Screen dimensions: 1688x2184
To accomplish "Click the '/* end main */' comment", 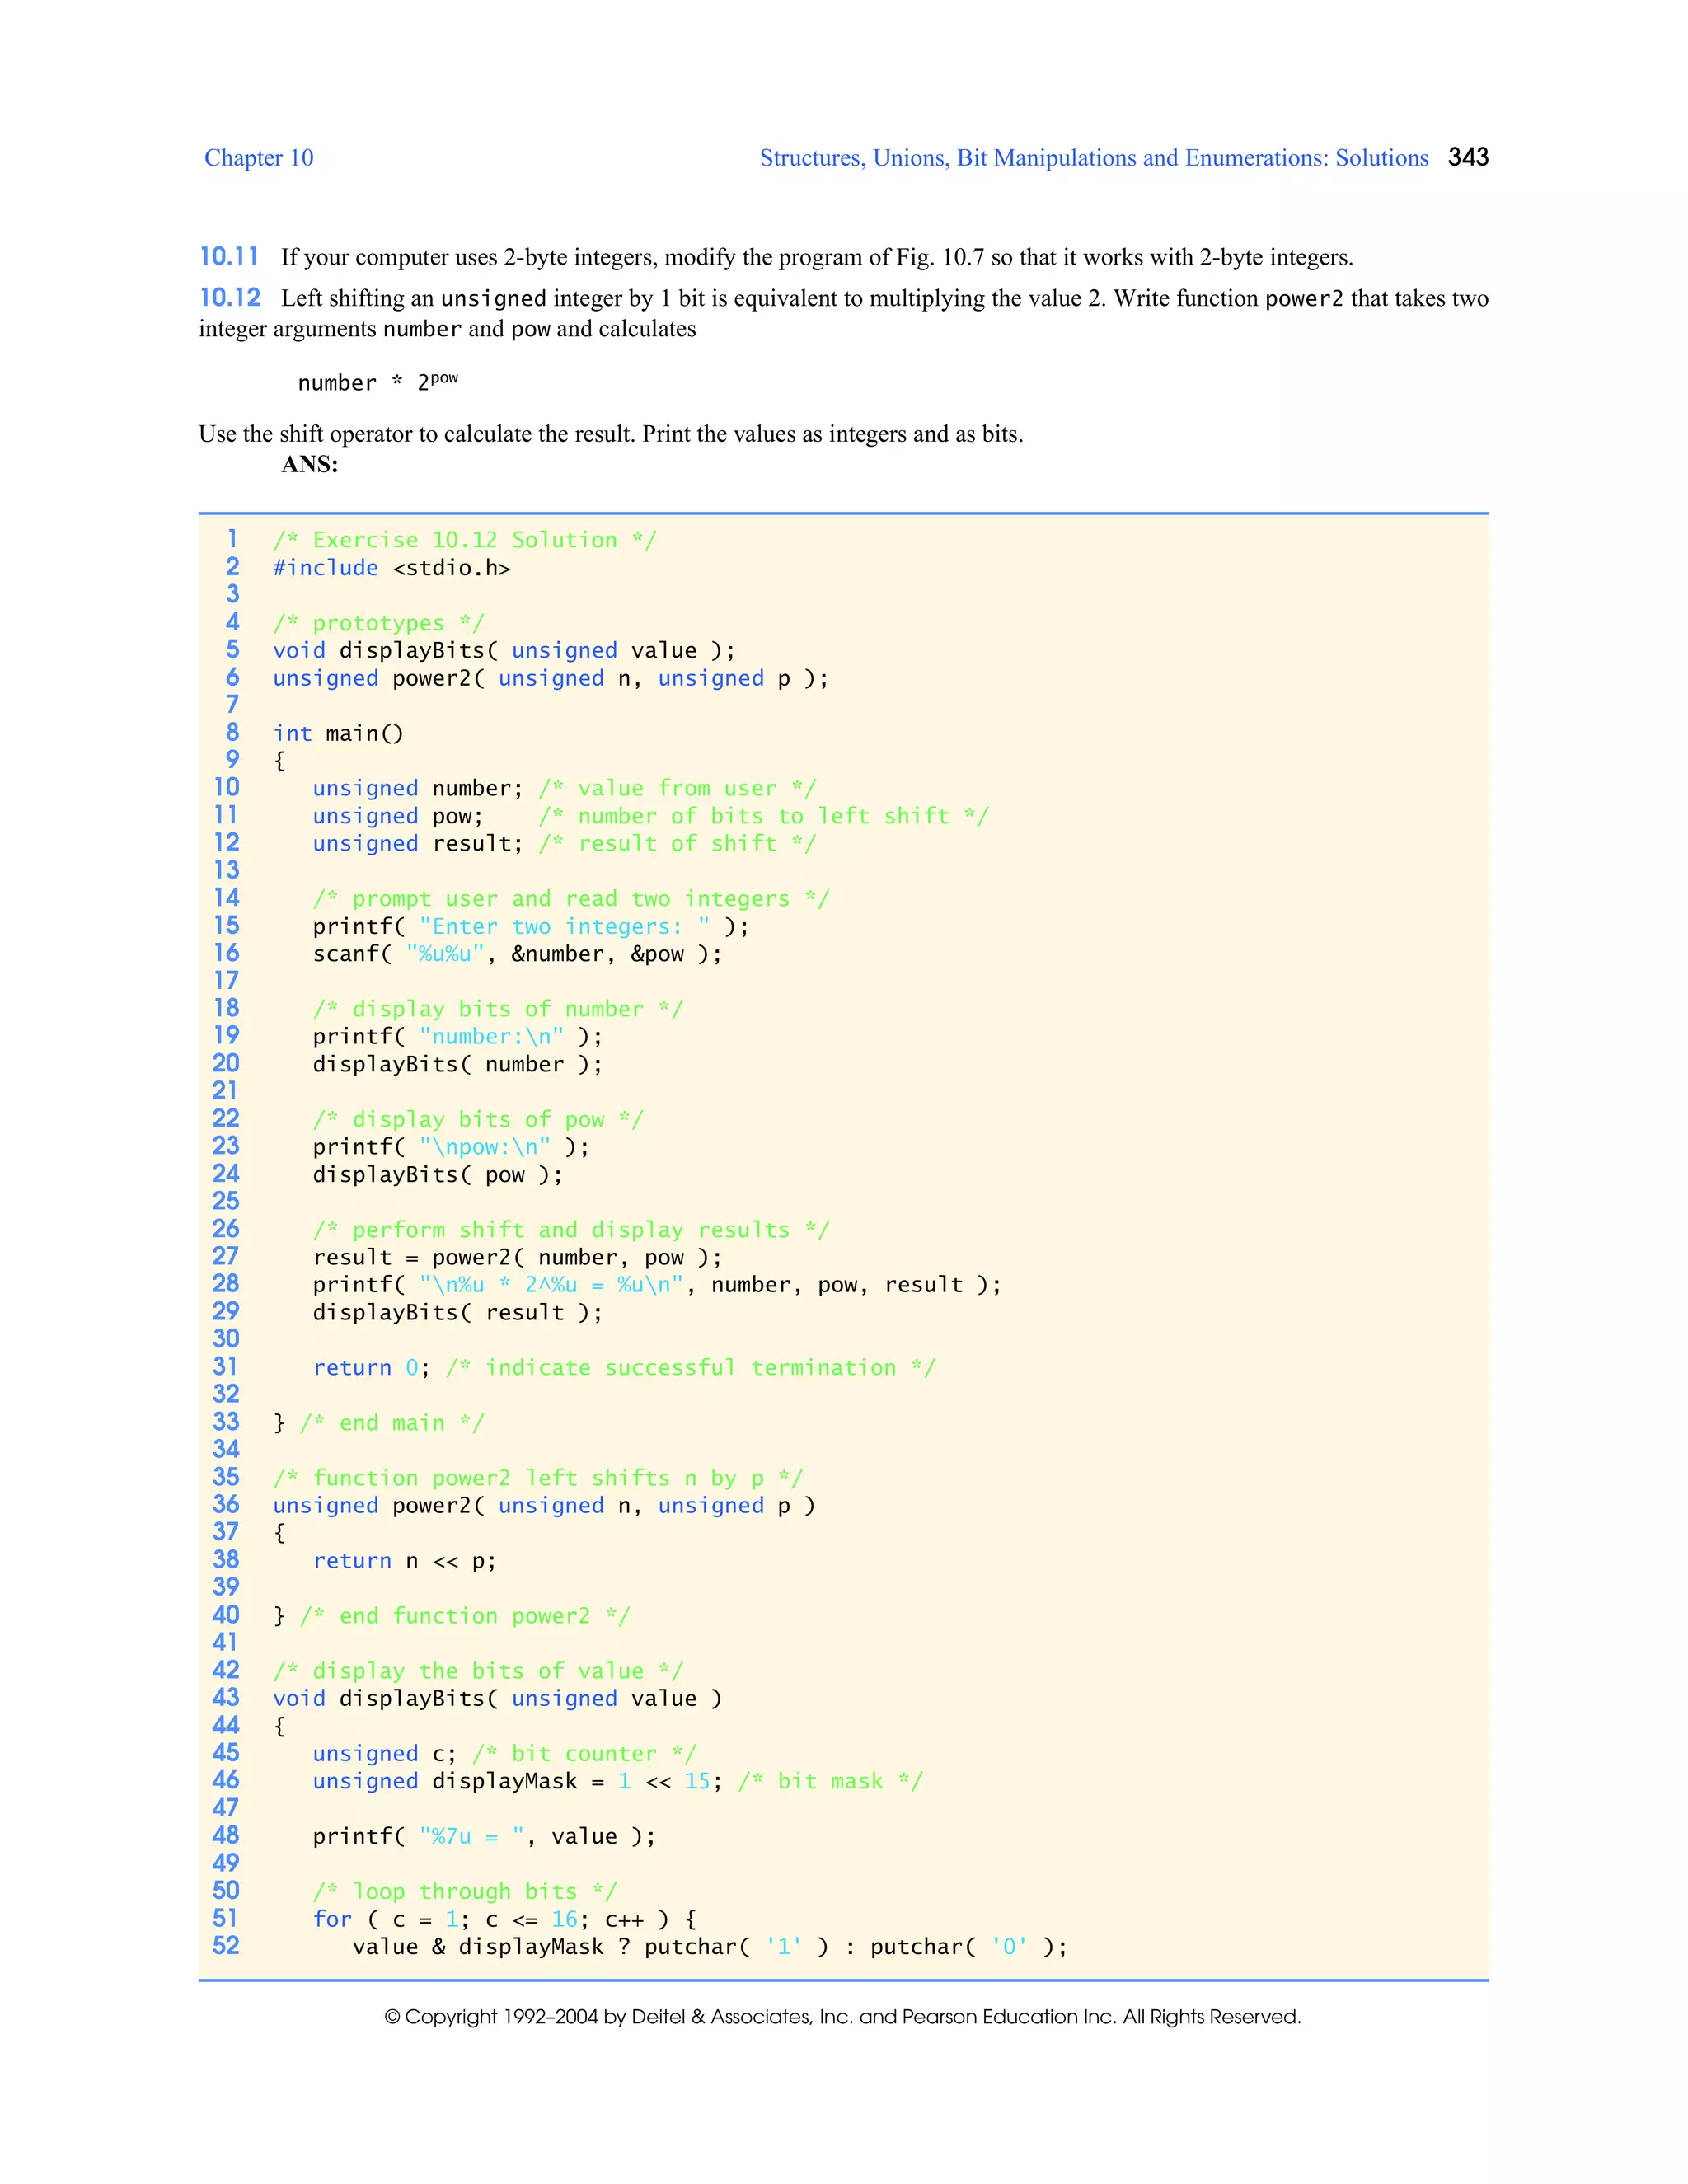I will (x=392, y=1423).
